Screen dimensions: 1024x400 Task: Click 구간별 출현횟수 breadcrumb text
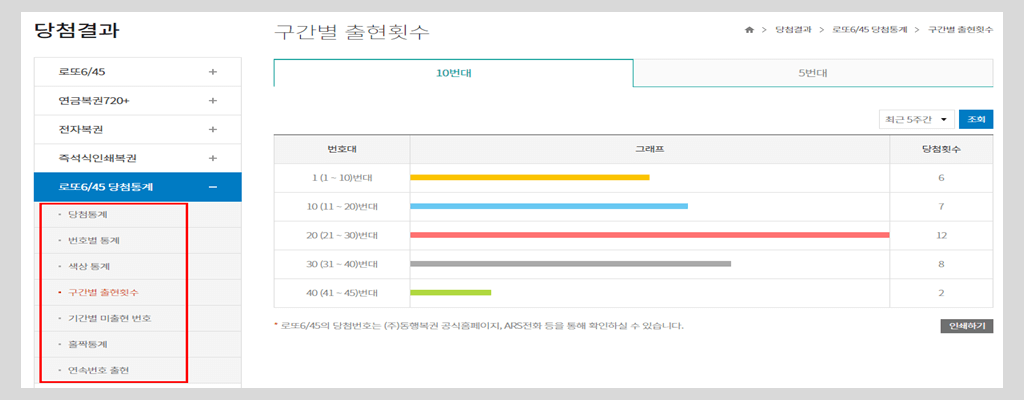pos(961,30)
